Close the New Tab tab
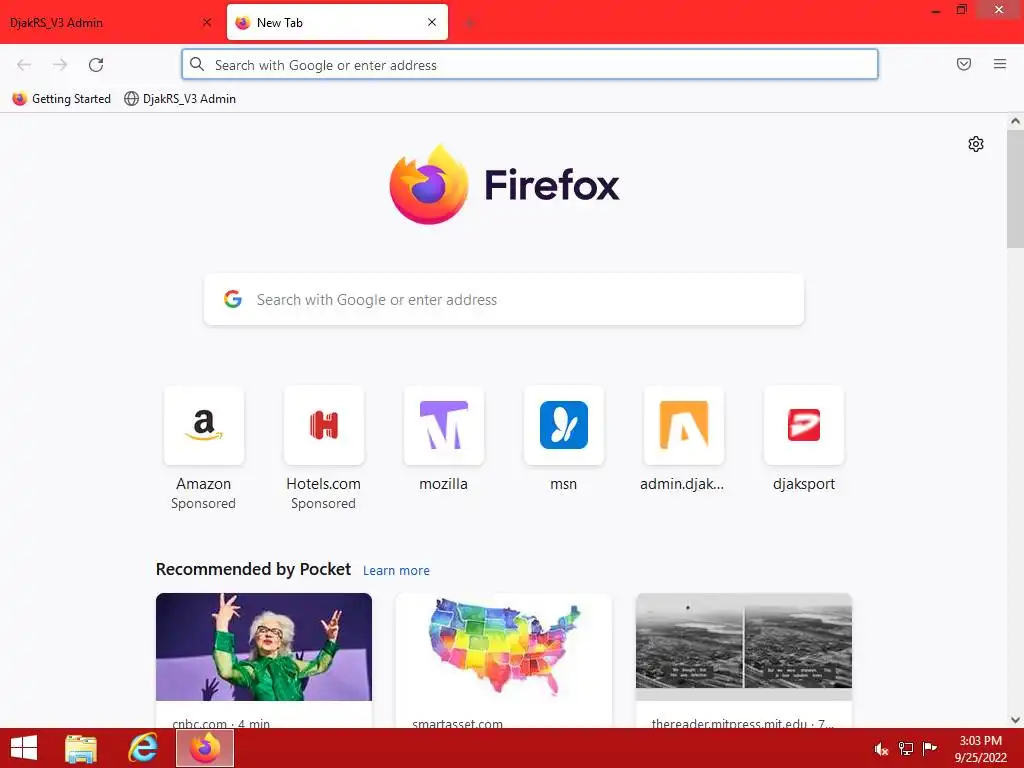The height and width of the screenshot is (768, 1024). coord(432,22)
